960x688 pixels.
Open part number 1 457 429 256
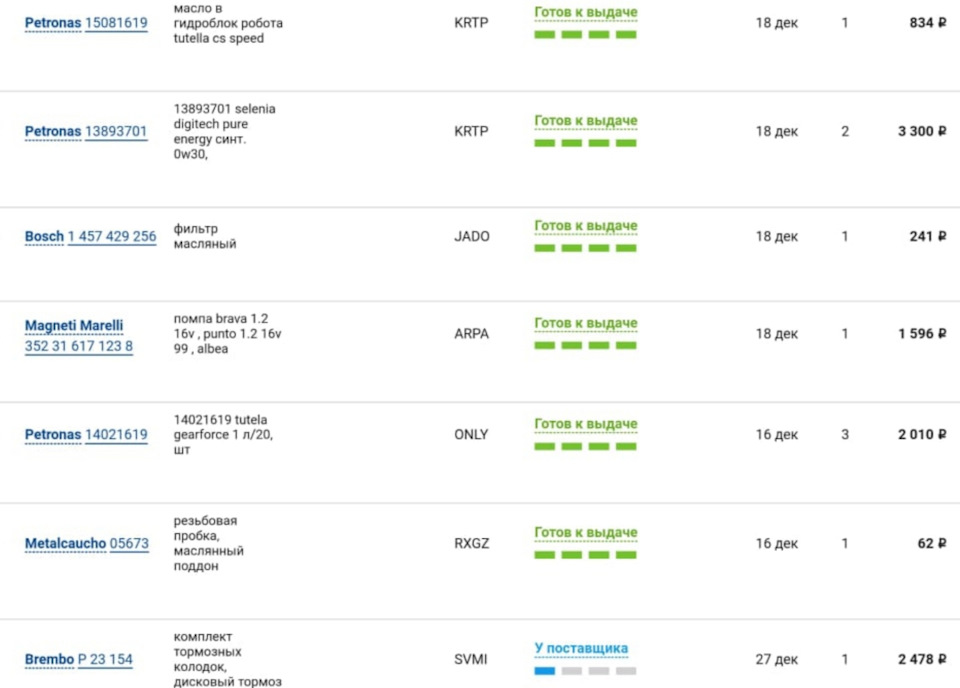[x=112, y=237]
